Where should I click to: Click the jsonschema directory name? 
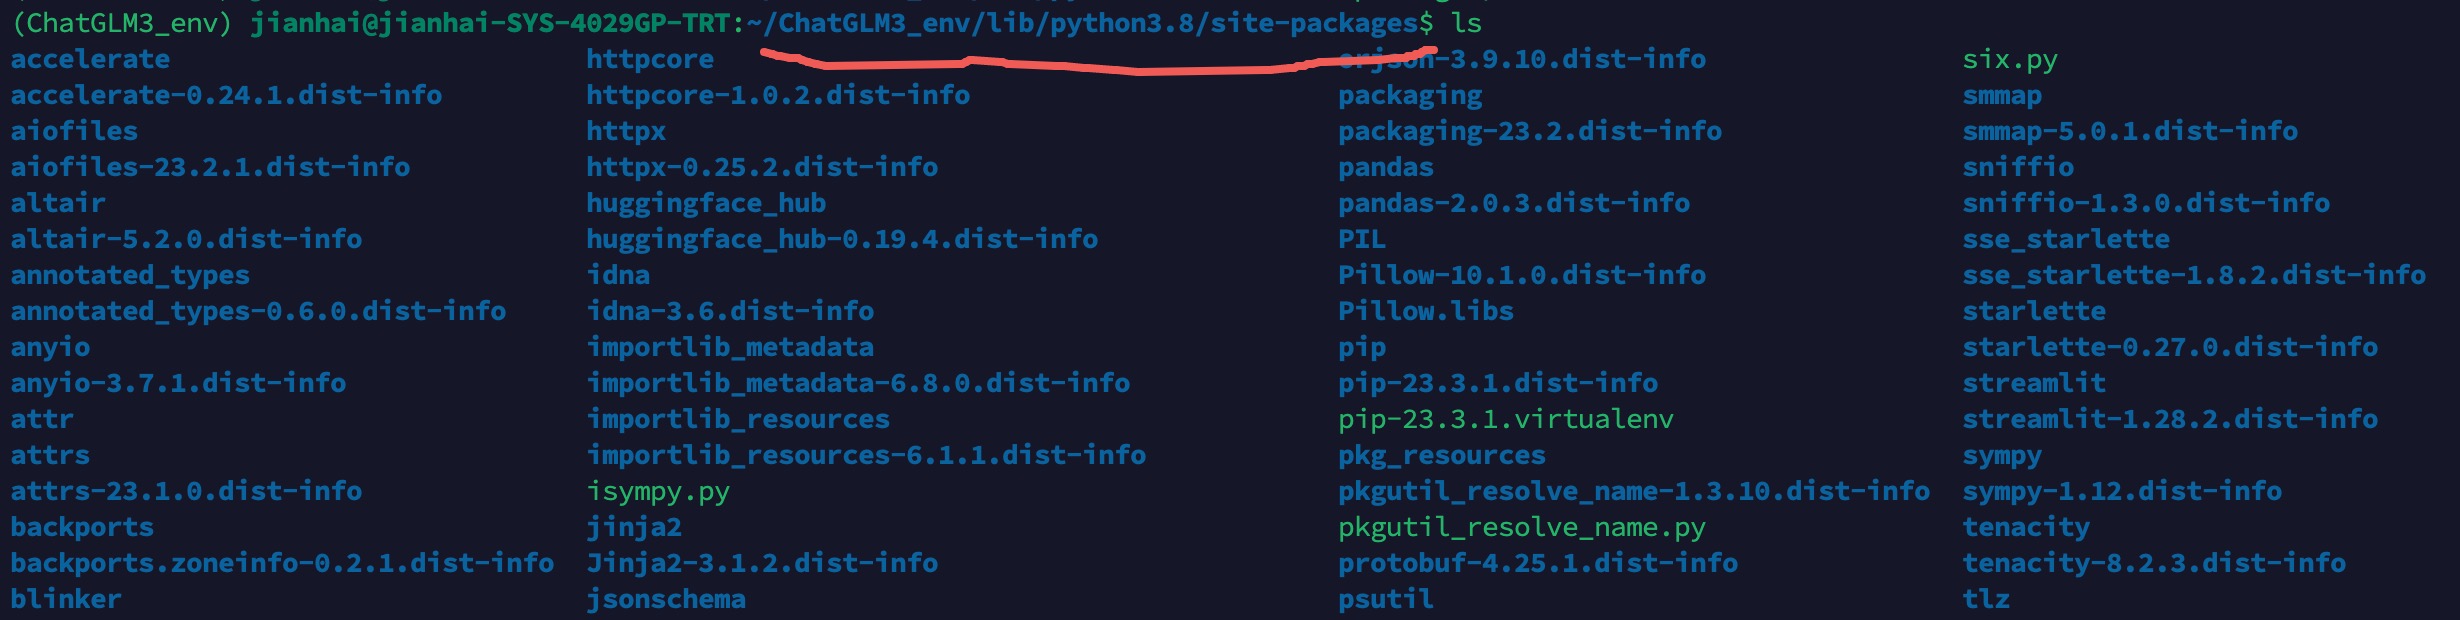point(666,599)
